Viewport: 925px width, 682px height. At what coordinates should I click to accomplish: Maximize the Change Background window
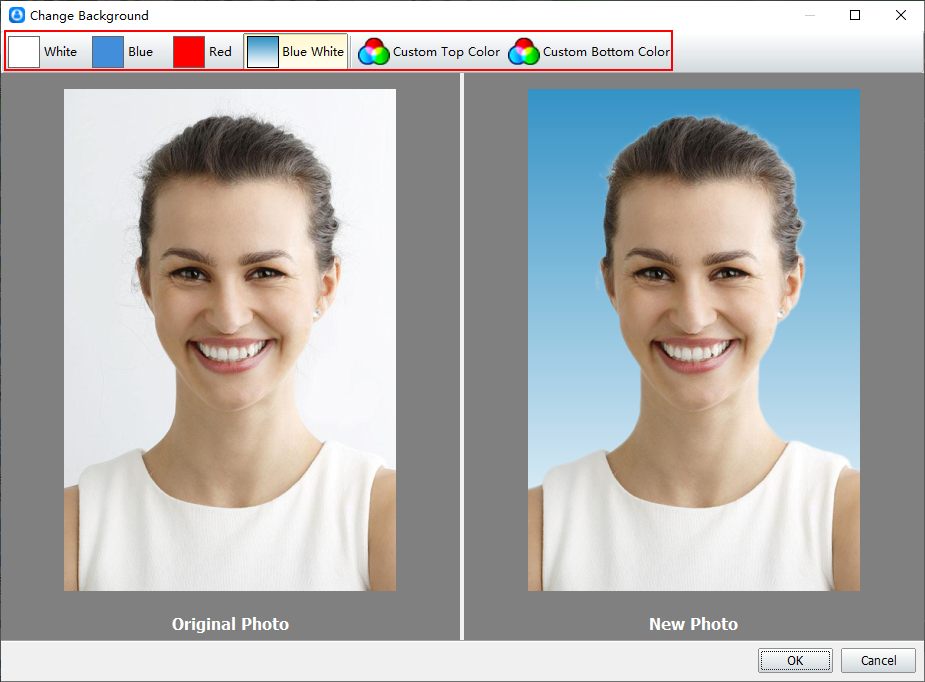pyautogui.click(x=855, y=15)
